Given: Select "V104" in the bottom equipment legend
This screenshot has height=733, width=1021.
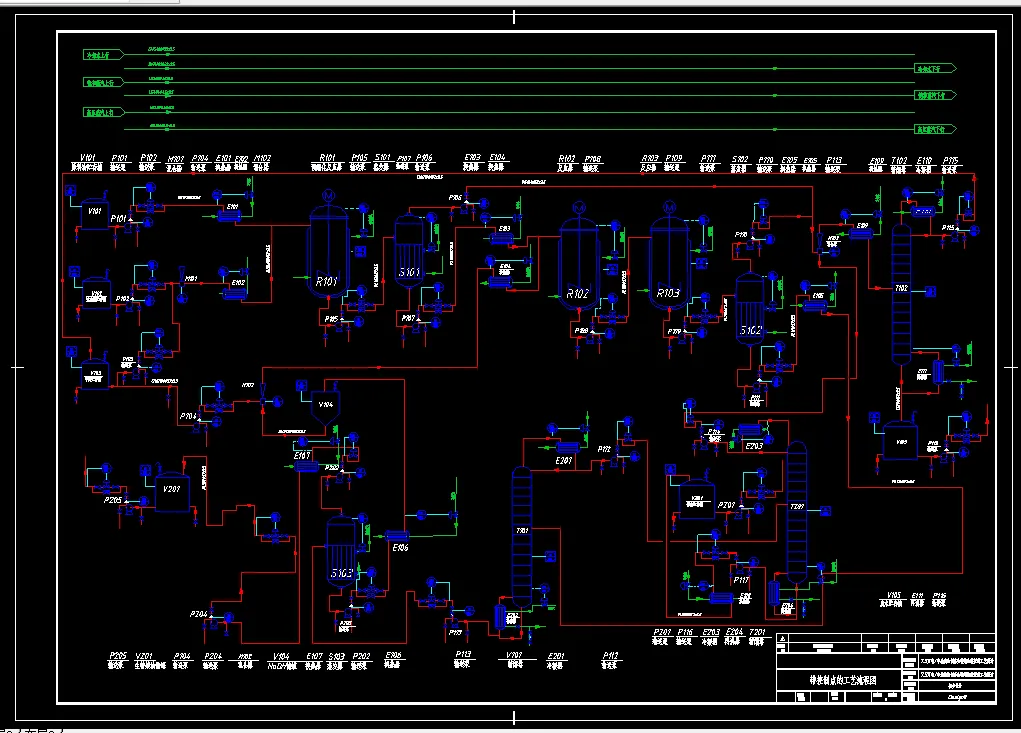Looking at the screenshot, I should 281,656.
